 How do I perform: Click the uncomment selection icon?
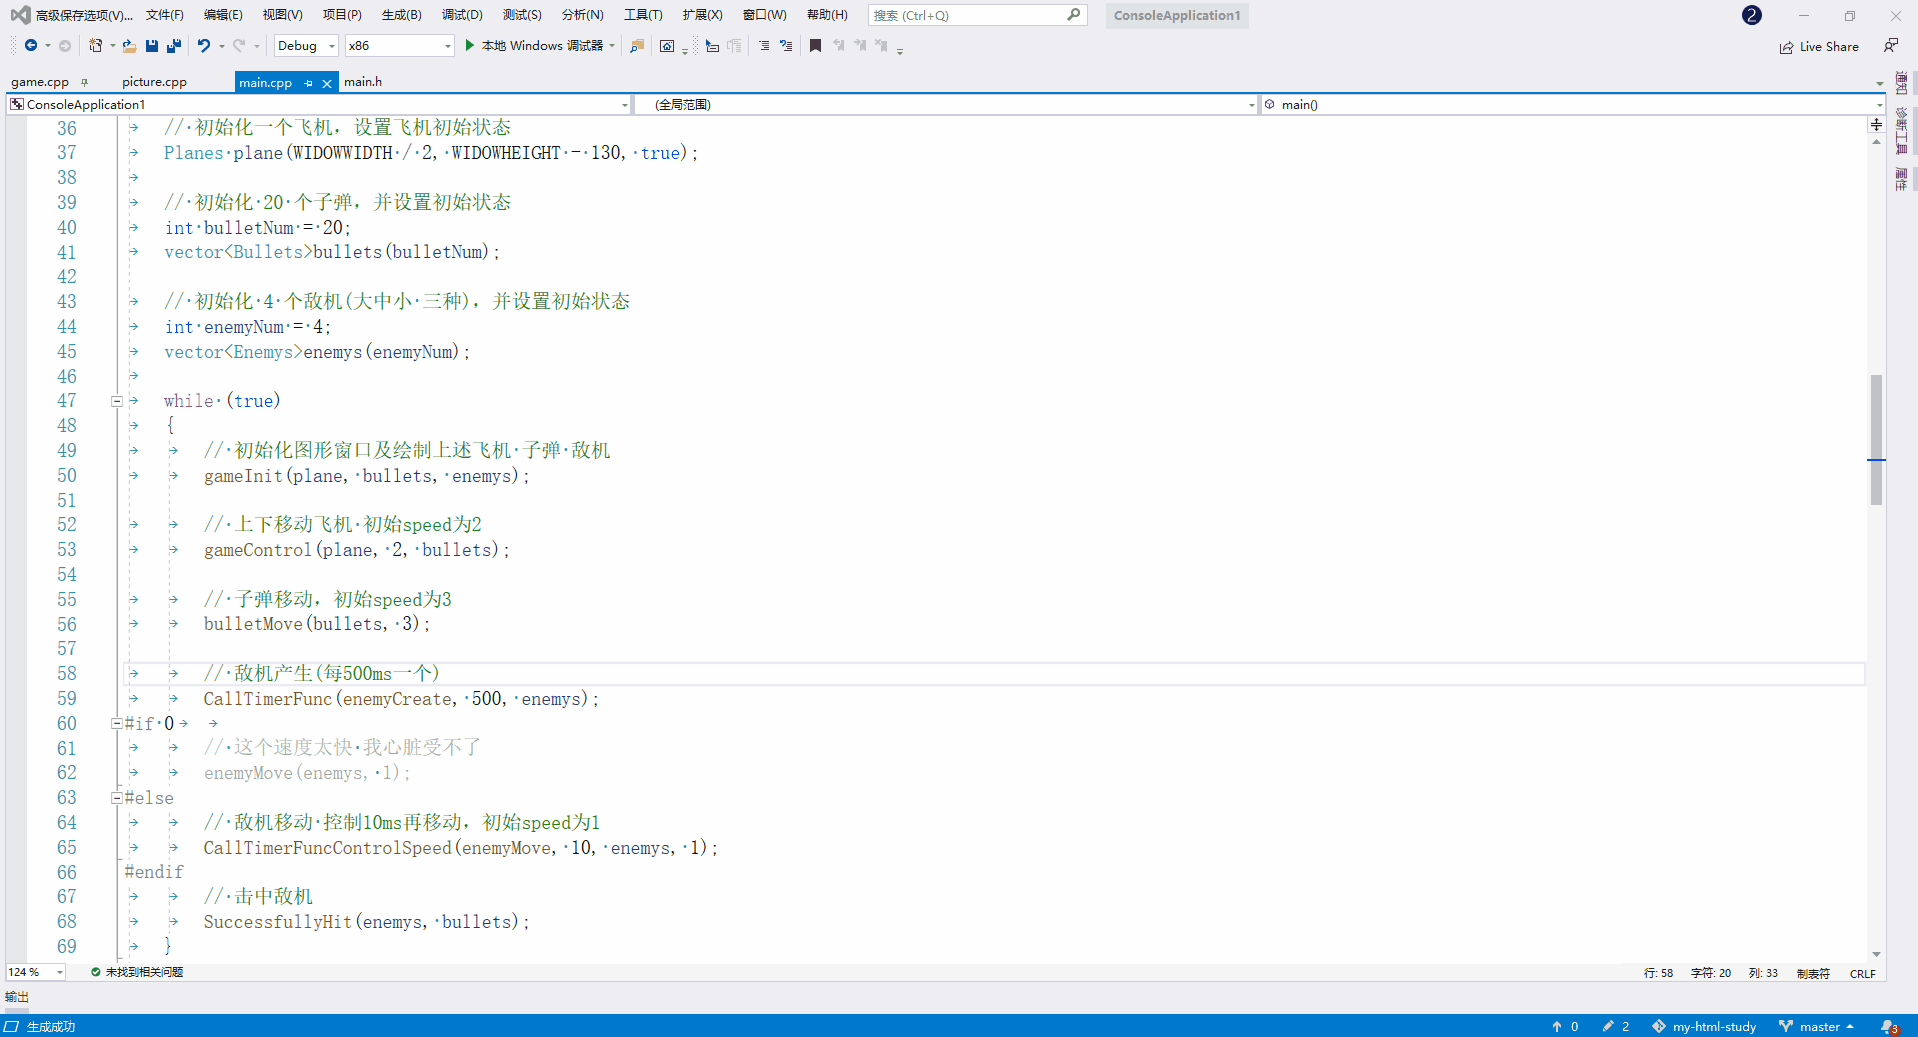coord(735,46)
